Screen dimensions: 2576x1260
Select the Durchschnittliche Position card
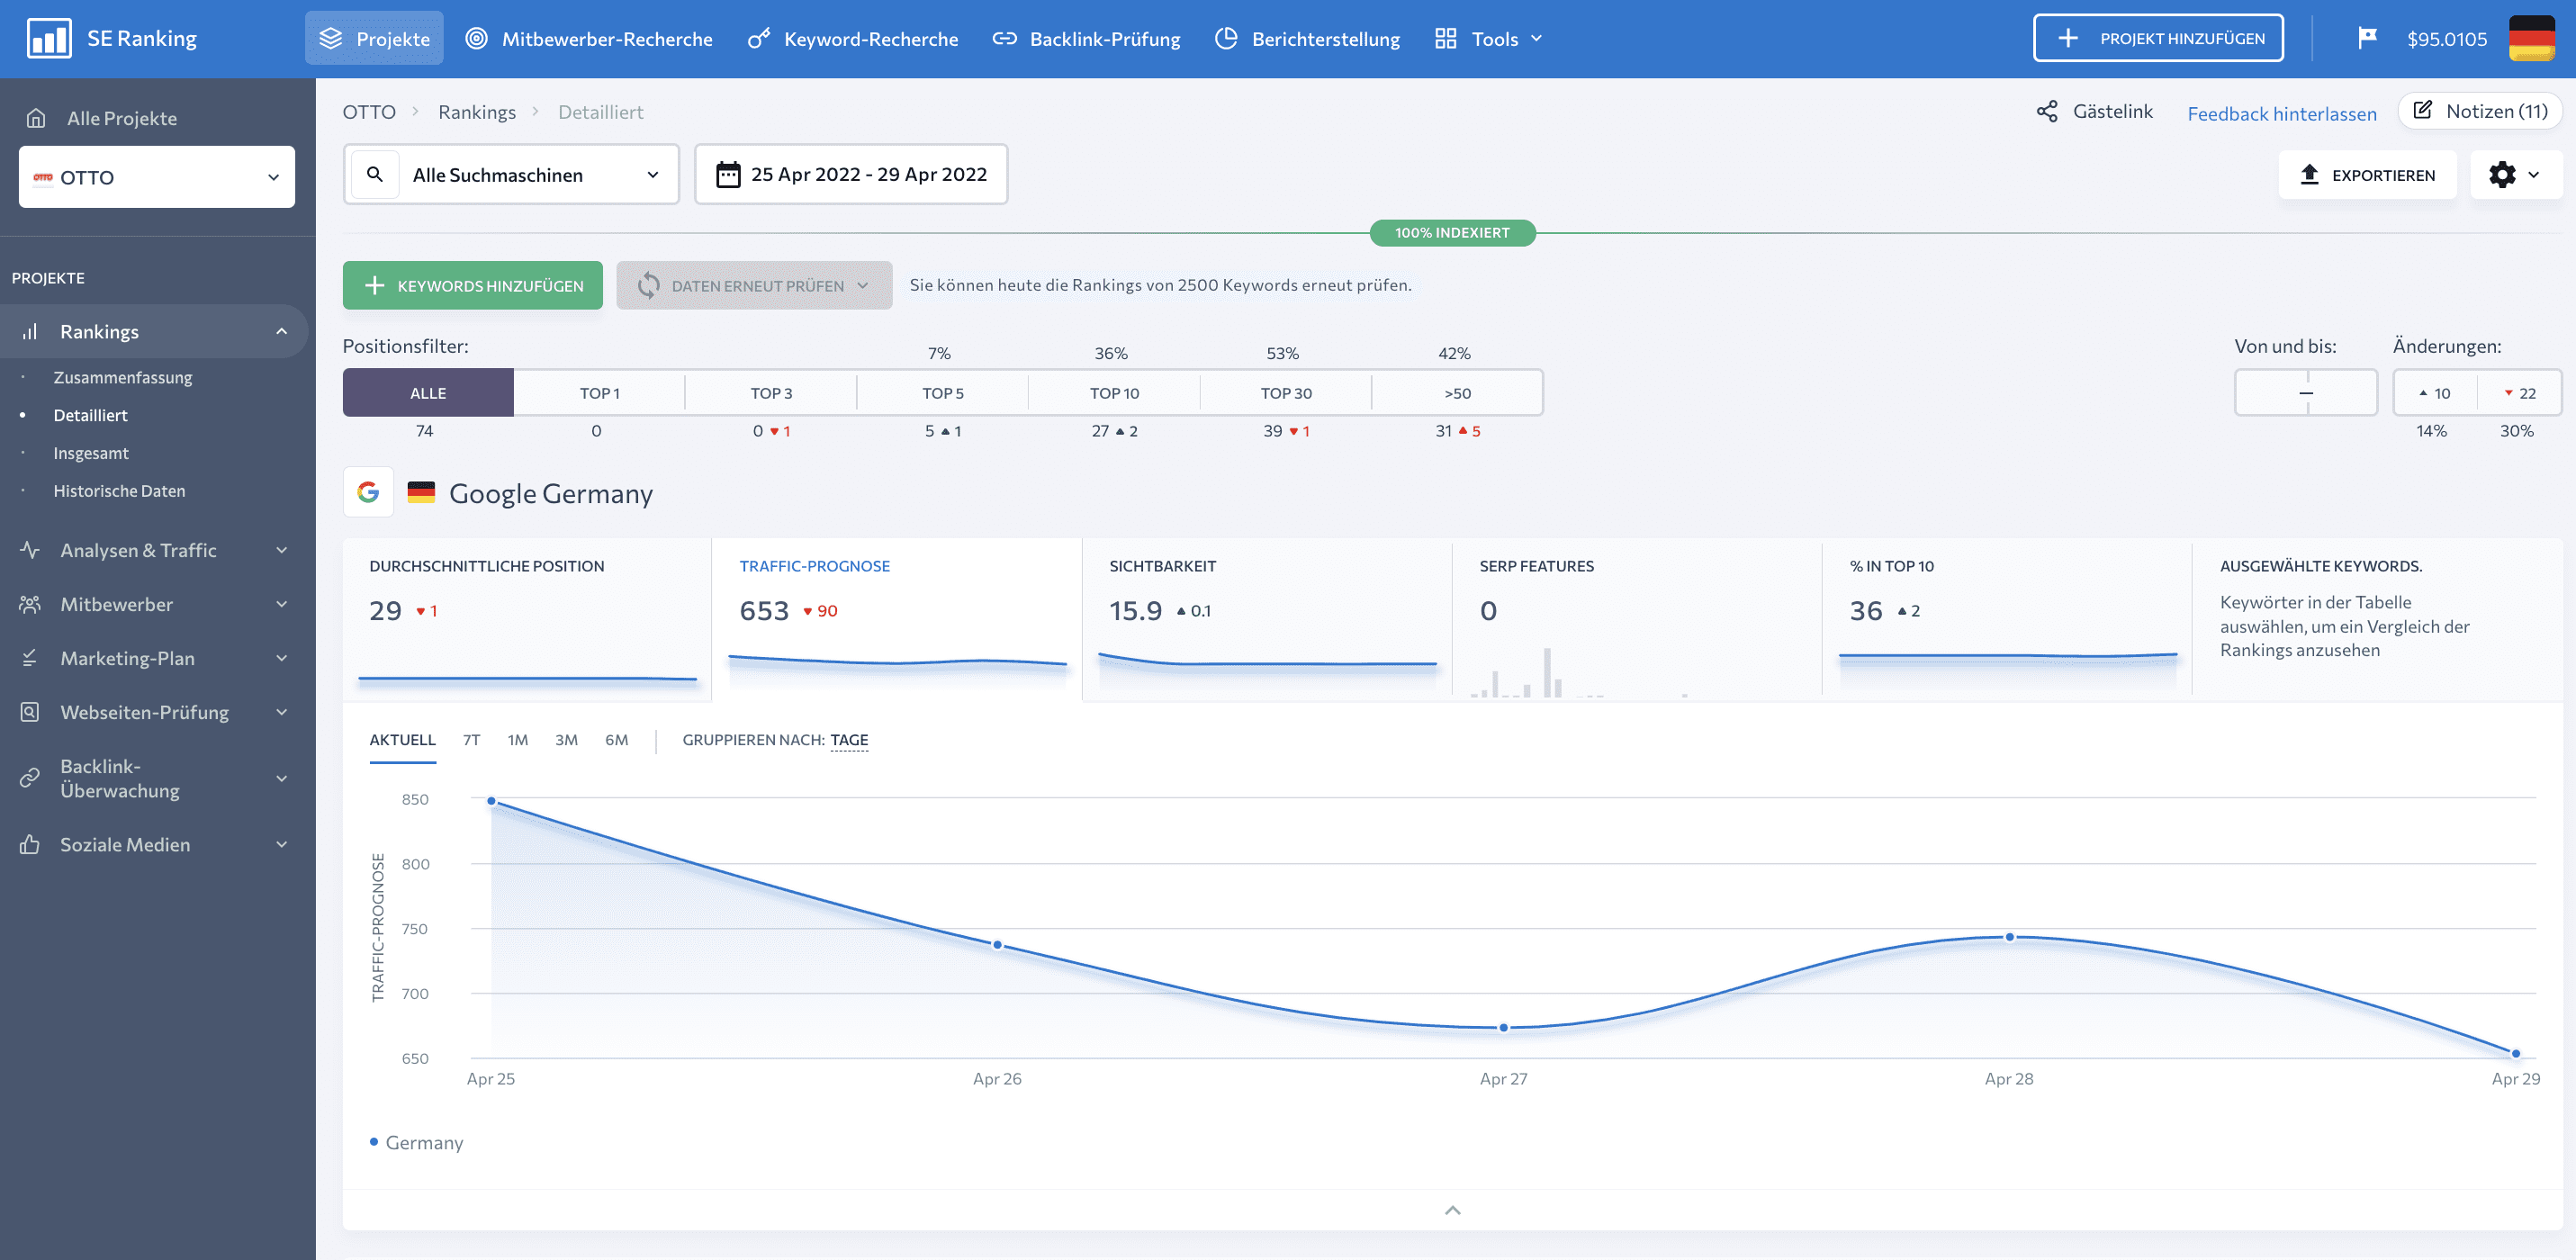coord(527,620)
